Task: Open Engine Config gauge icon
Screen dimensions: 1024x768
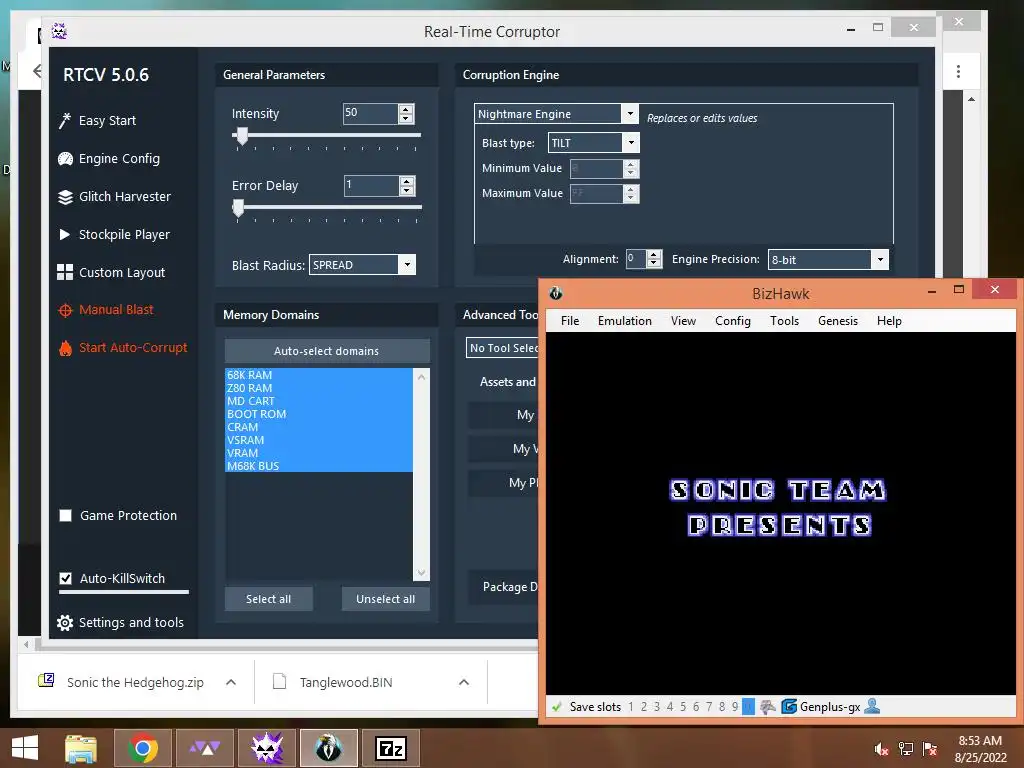Action: pyautogui.click(x=65, y=159)
